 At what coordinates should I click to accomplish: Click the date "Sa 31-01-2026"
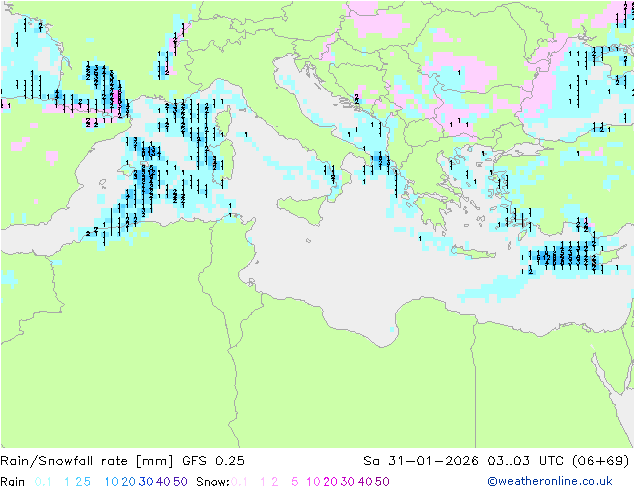(x=421, y=461)
